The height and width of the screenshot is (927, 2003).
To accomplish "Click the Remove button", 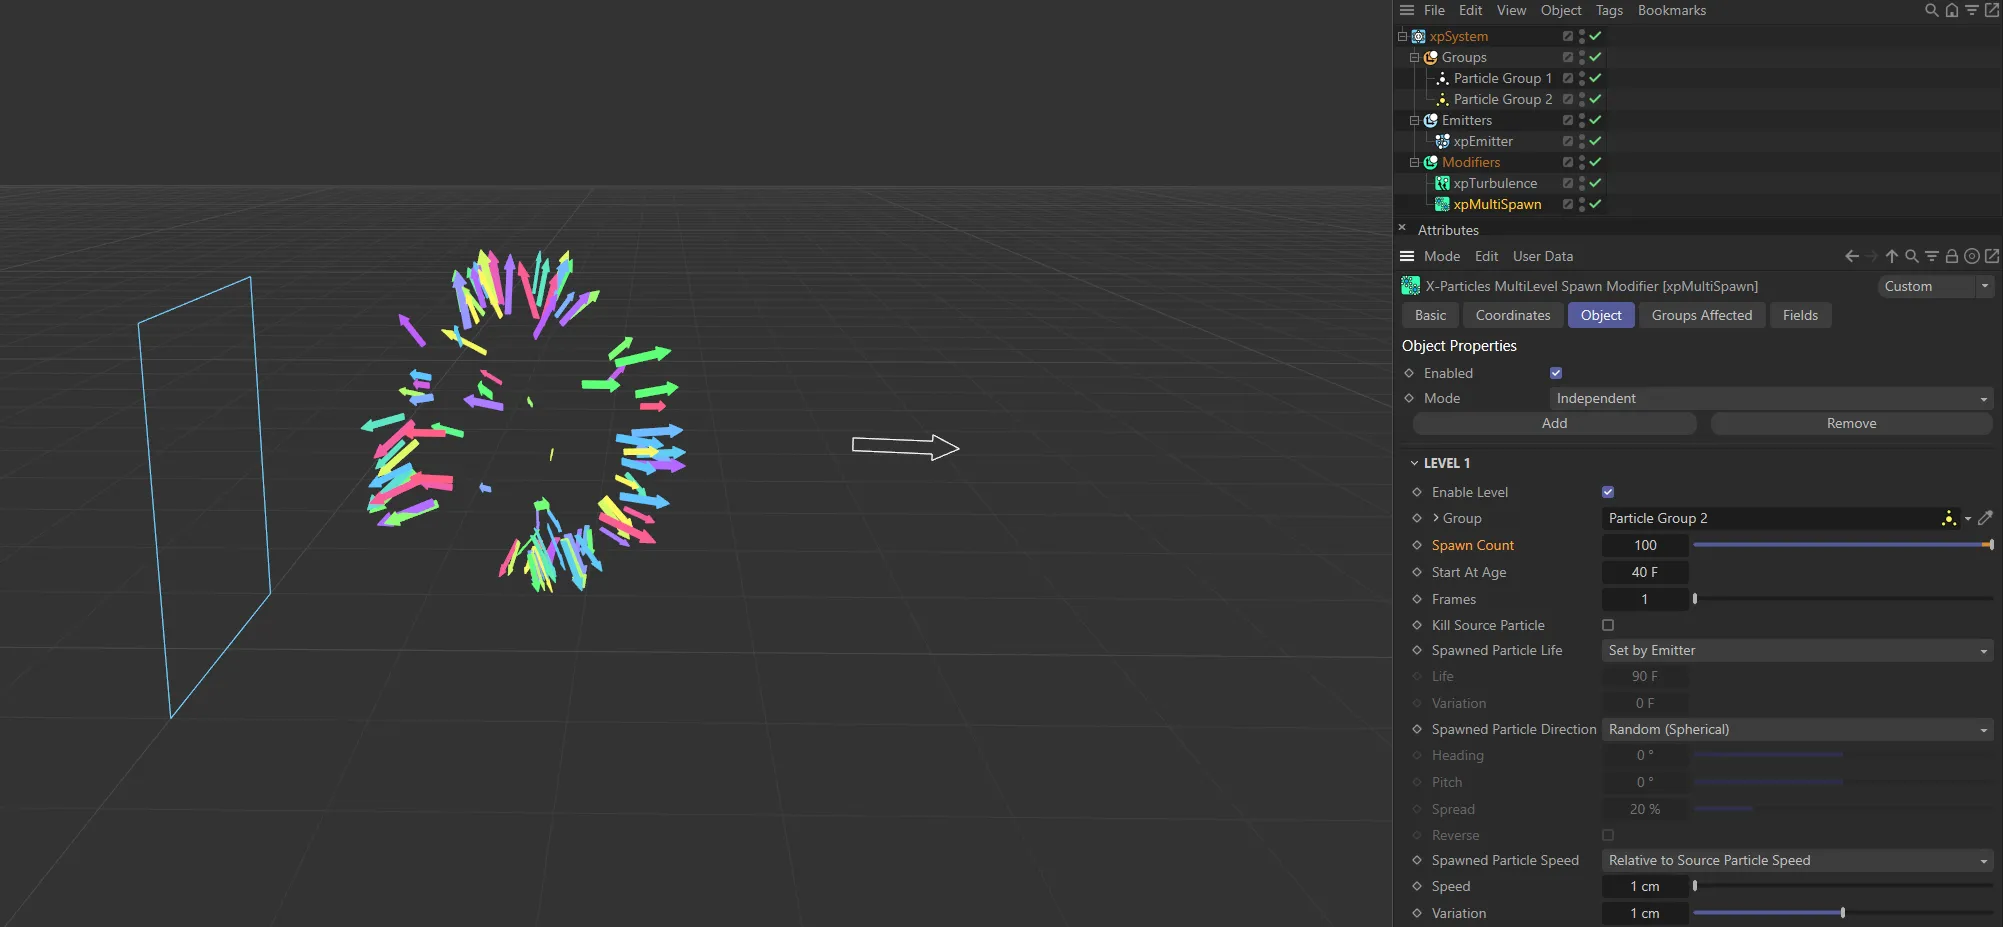I will [1851, 423].
